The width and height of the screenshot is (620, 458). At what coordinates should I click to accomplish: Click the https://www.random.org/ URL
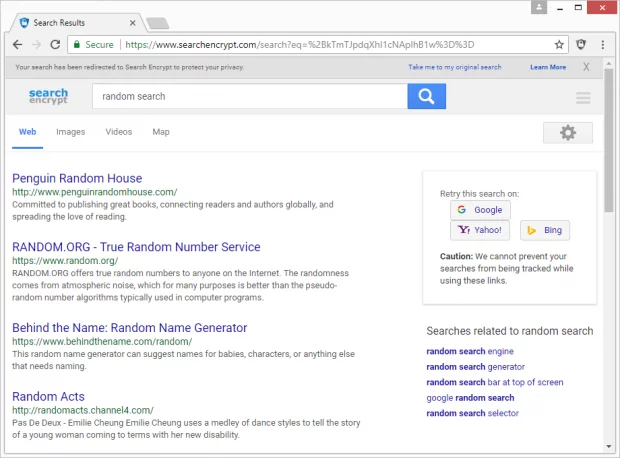65,261
